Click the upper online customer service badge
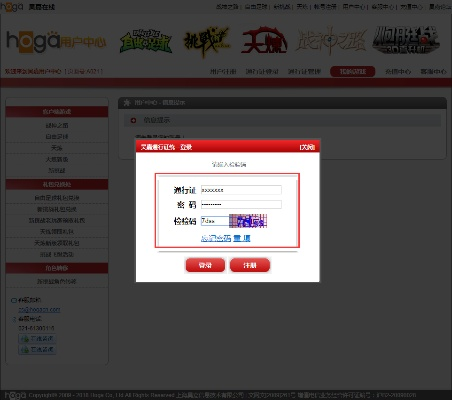Image resolution: width=452 pixels, height=400 pixels. click(x=37, y=339)
